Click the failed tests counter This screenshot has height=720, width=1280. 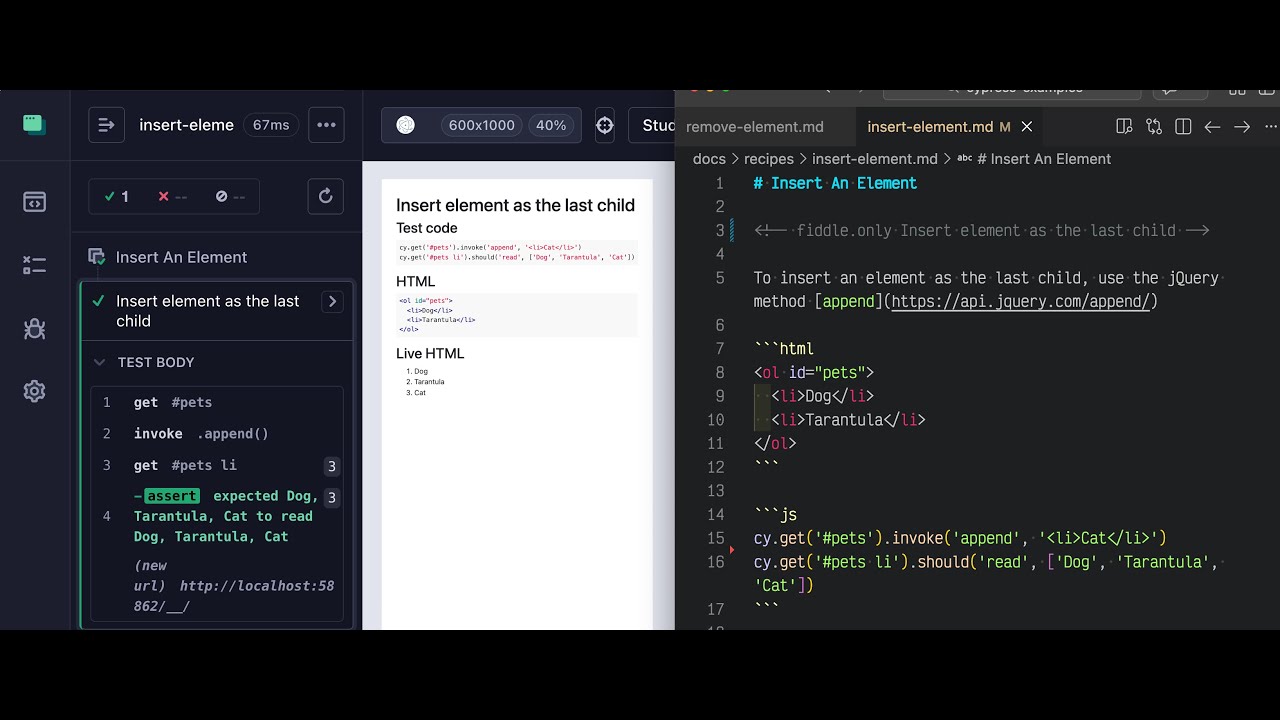[x=173, y=197]
